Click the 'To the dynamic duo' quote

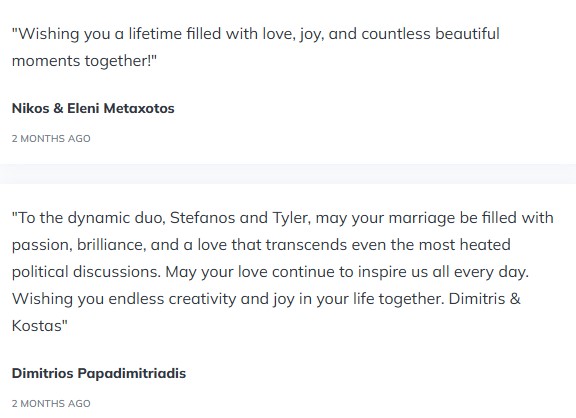coord(282,271)
